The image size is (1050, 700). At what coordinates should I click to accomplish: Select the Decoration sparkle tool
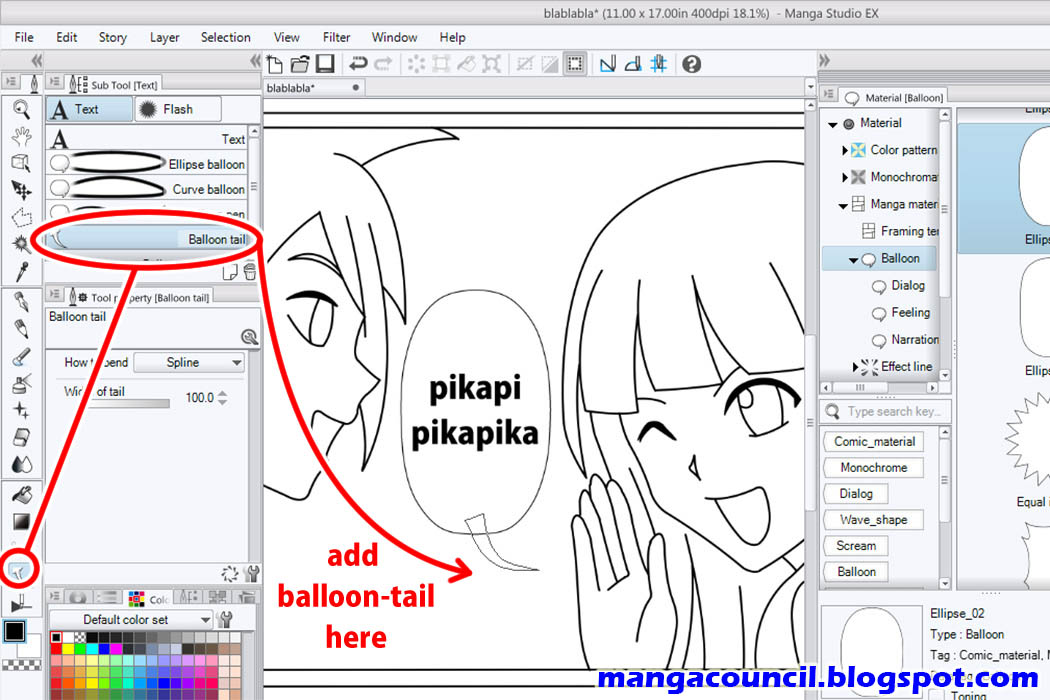21,410
